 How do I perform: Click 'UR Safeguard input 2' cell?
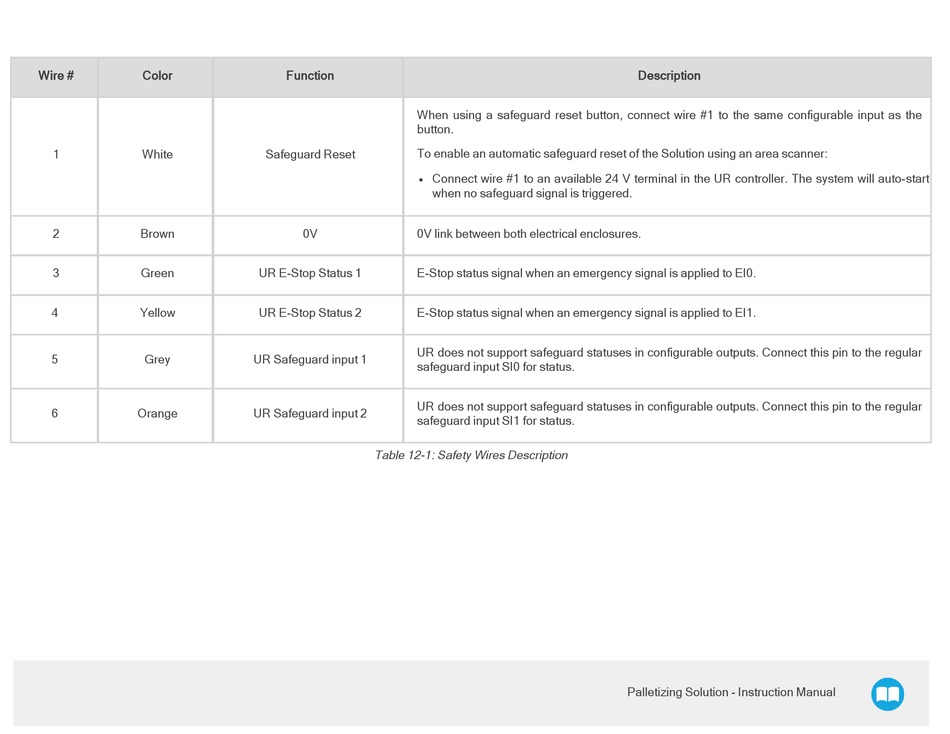click(310, 414)
